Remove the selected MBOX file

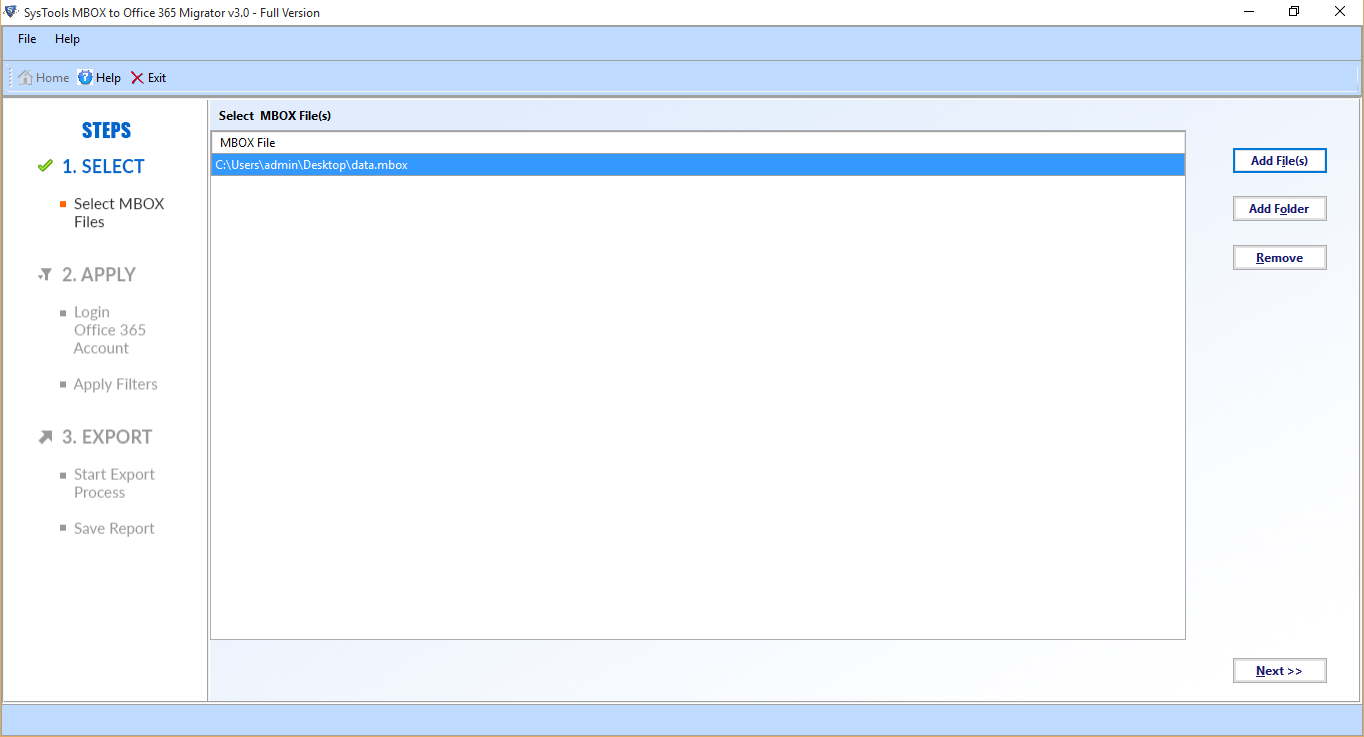1279,258
